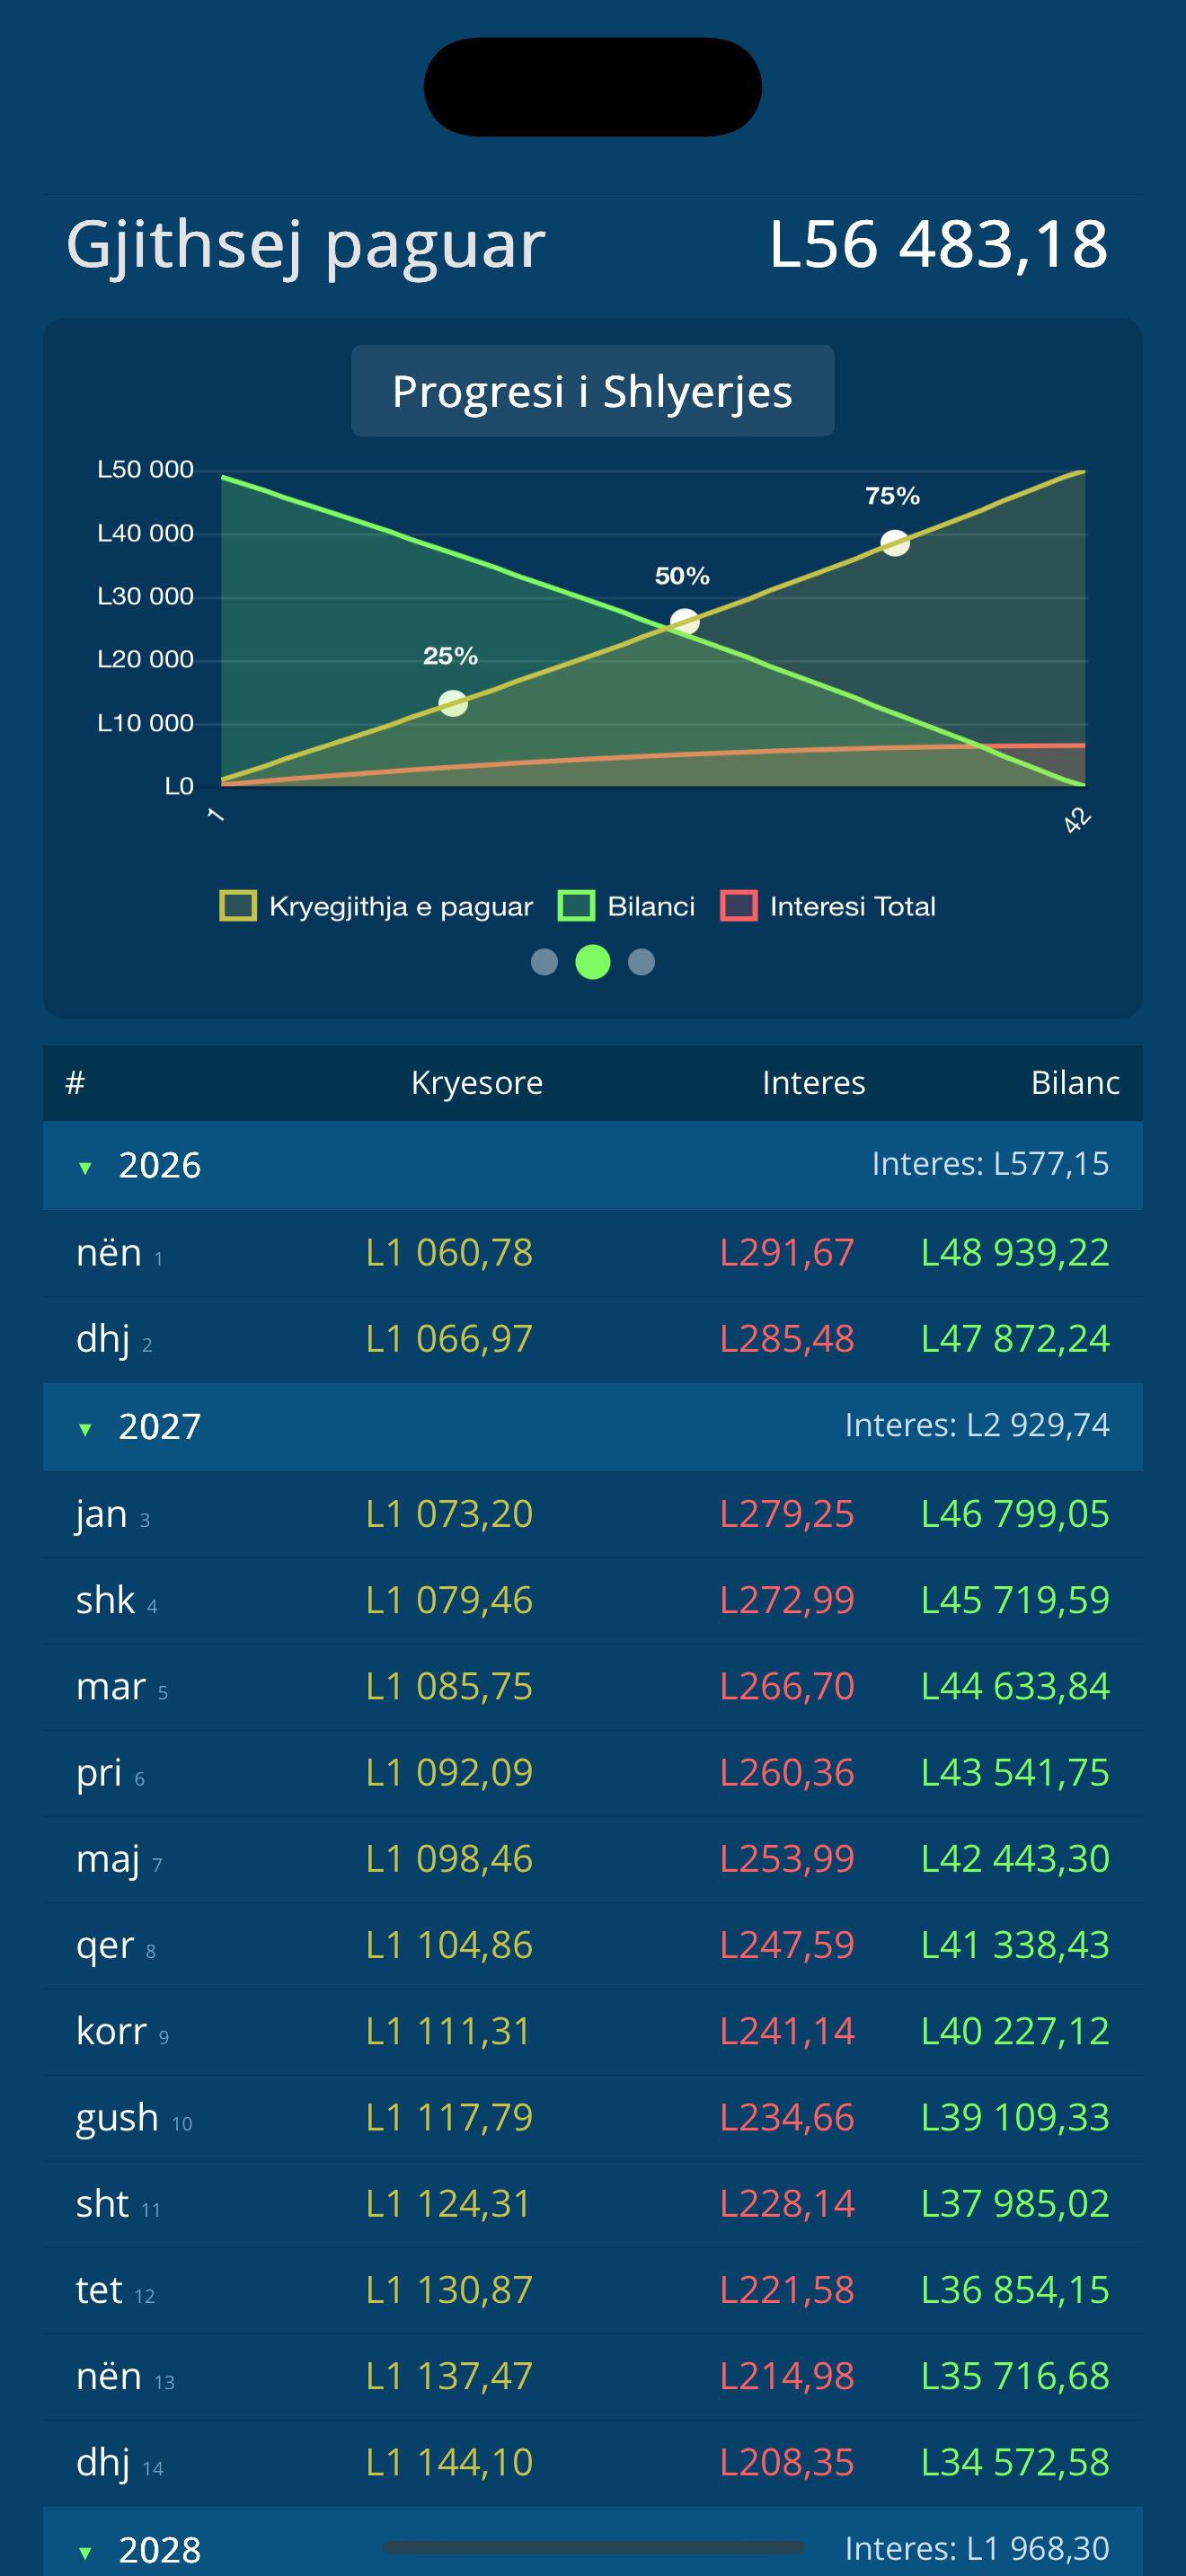Select the sht 11 payment row
The width and height of the screenshot is (1186, 2576).
592,2204
